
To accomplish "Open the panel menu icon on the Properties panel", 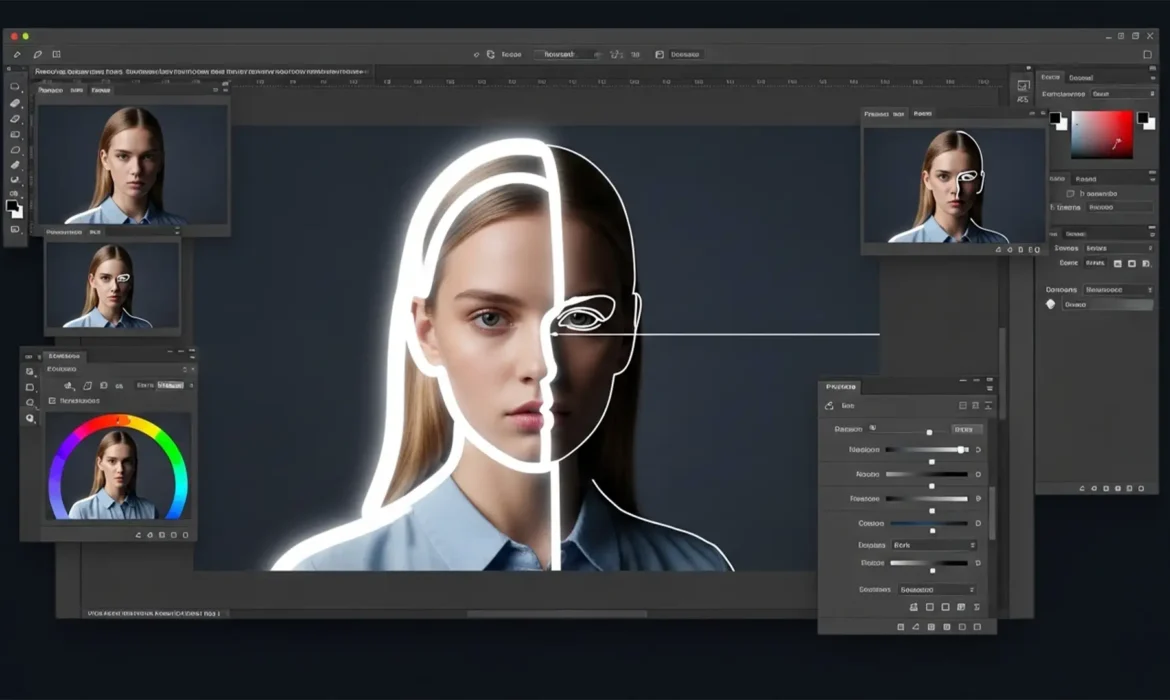I will click(x=988, y=387).
